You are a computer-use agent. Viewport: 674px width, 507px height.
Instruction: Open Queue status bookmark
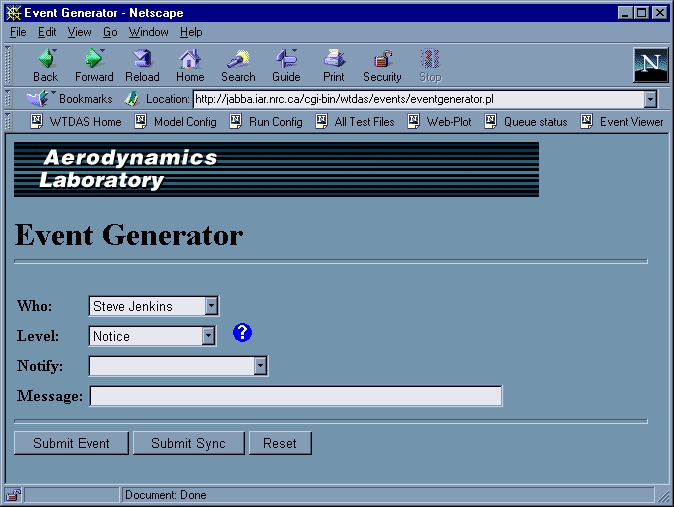pyautogui.click(x=526, y=122)
